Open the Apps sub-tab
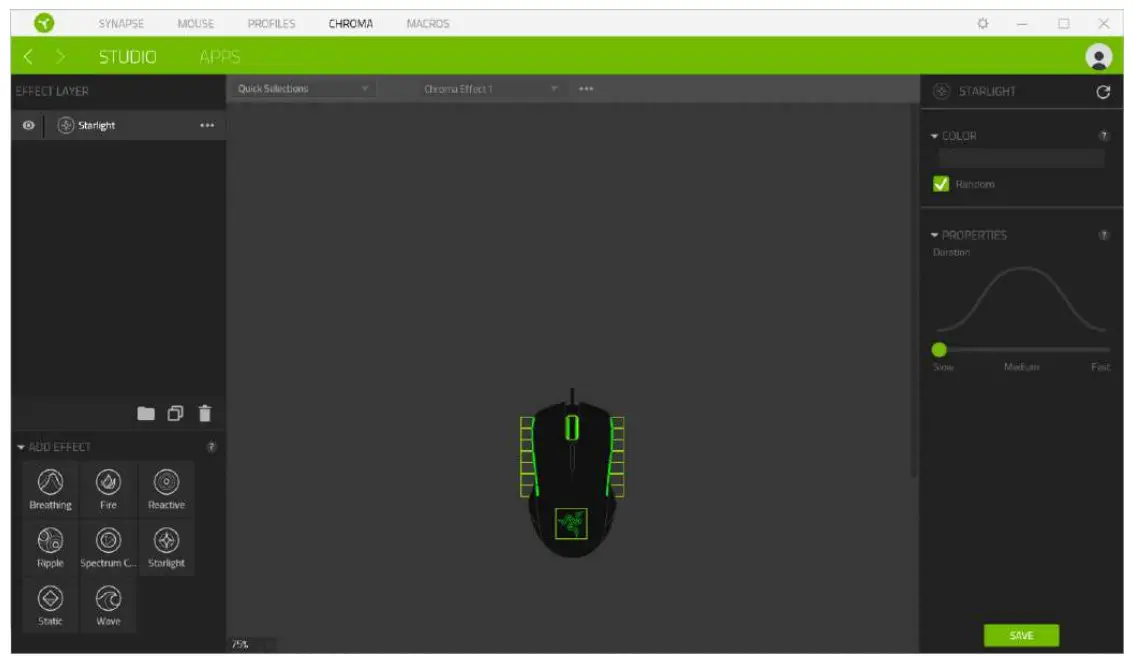 tap(220, 57)
